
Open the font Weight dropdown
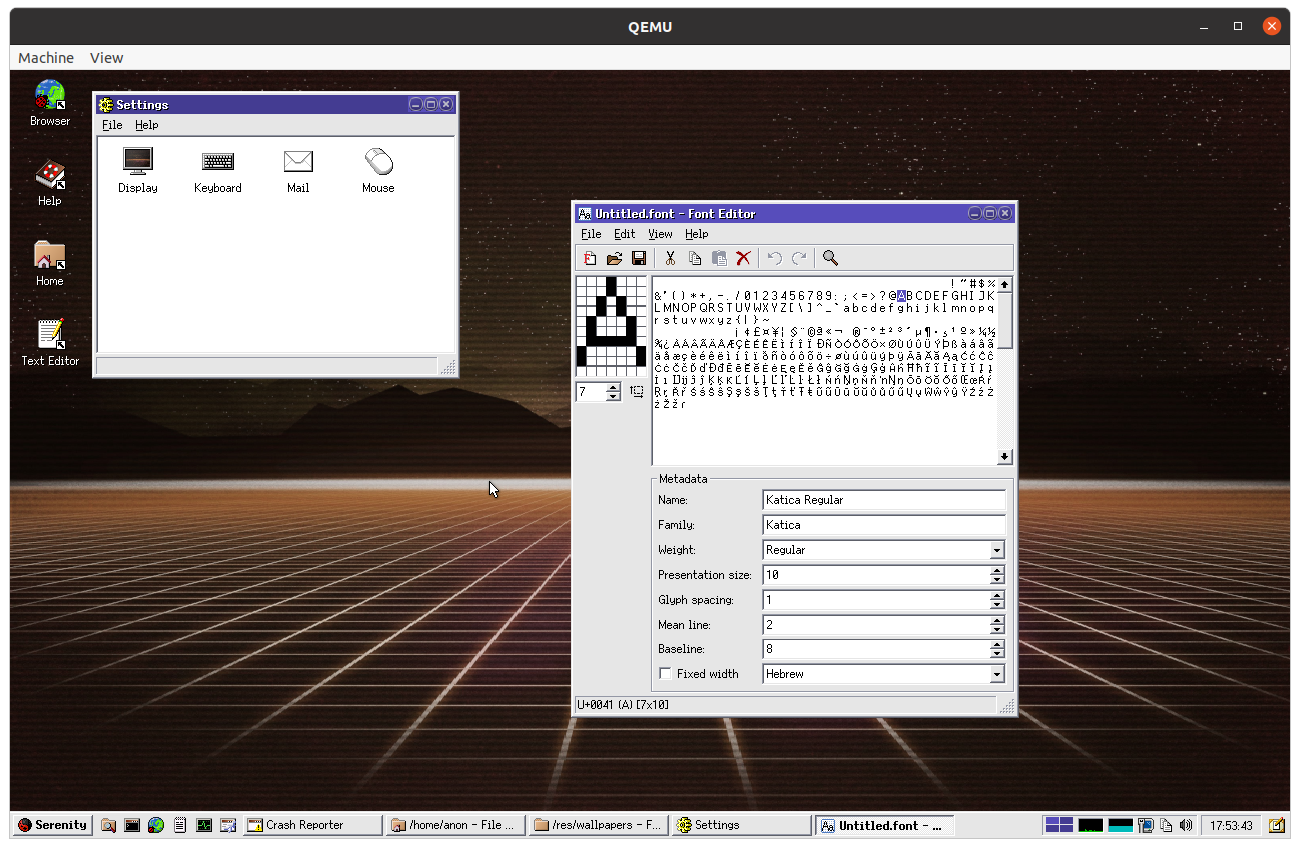click(x=996, y=549)
